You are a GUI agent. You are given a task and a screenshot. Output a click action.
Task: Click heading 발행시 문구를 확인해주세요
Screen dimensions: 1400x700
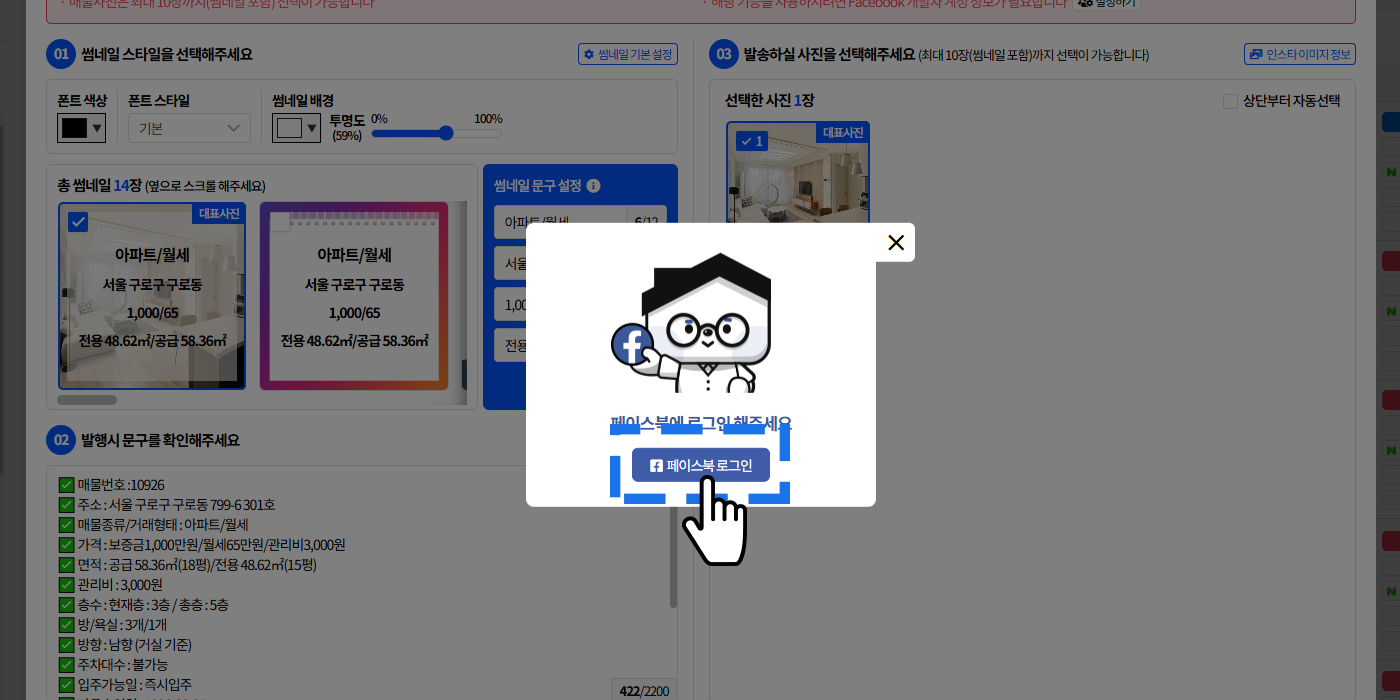click(160, 440)
